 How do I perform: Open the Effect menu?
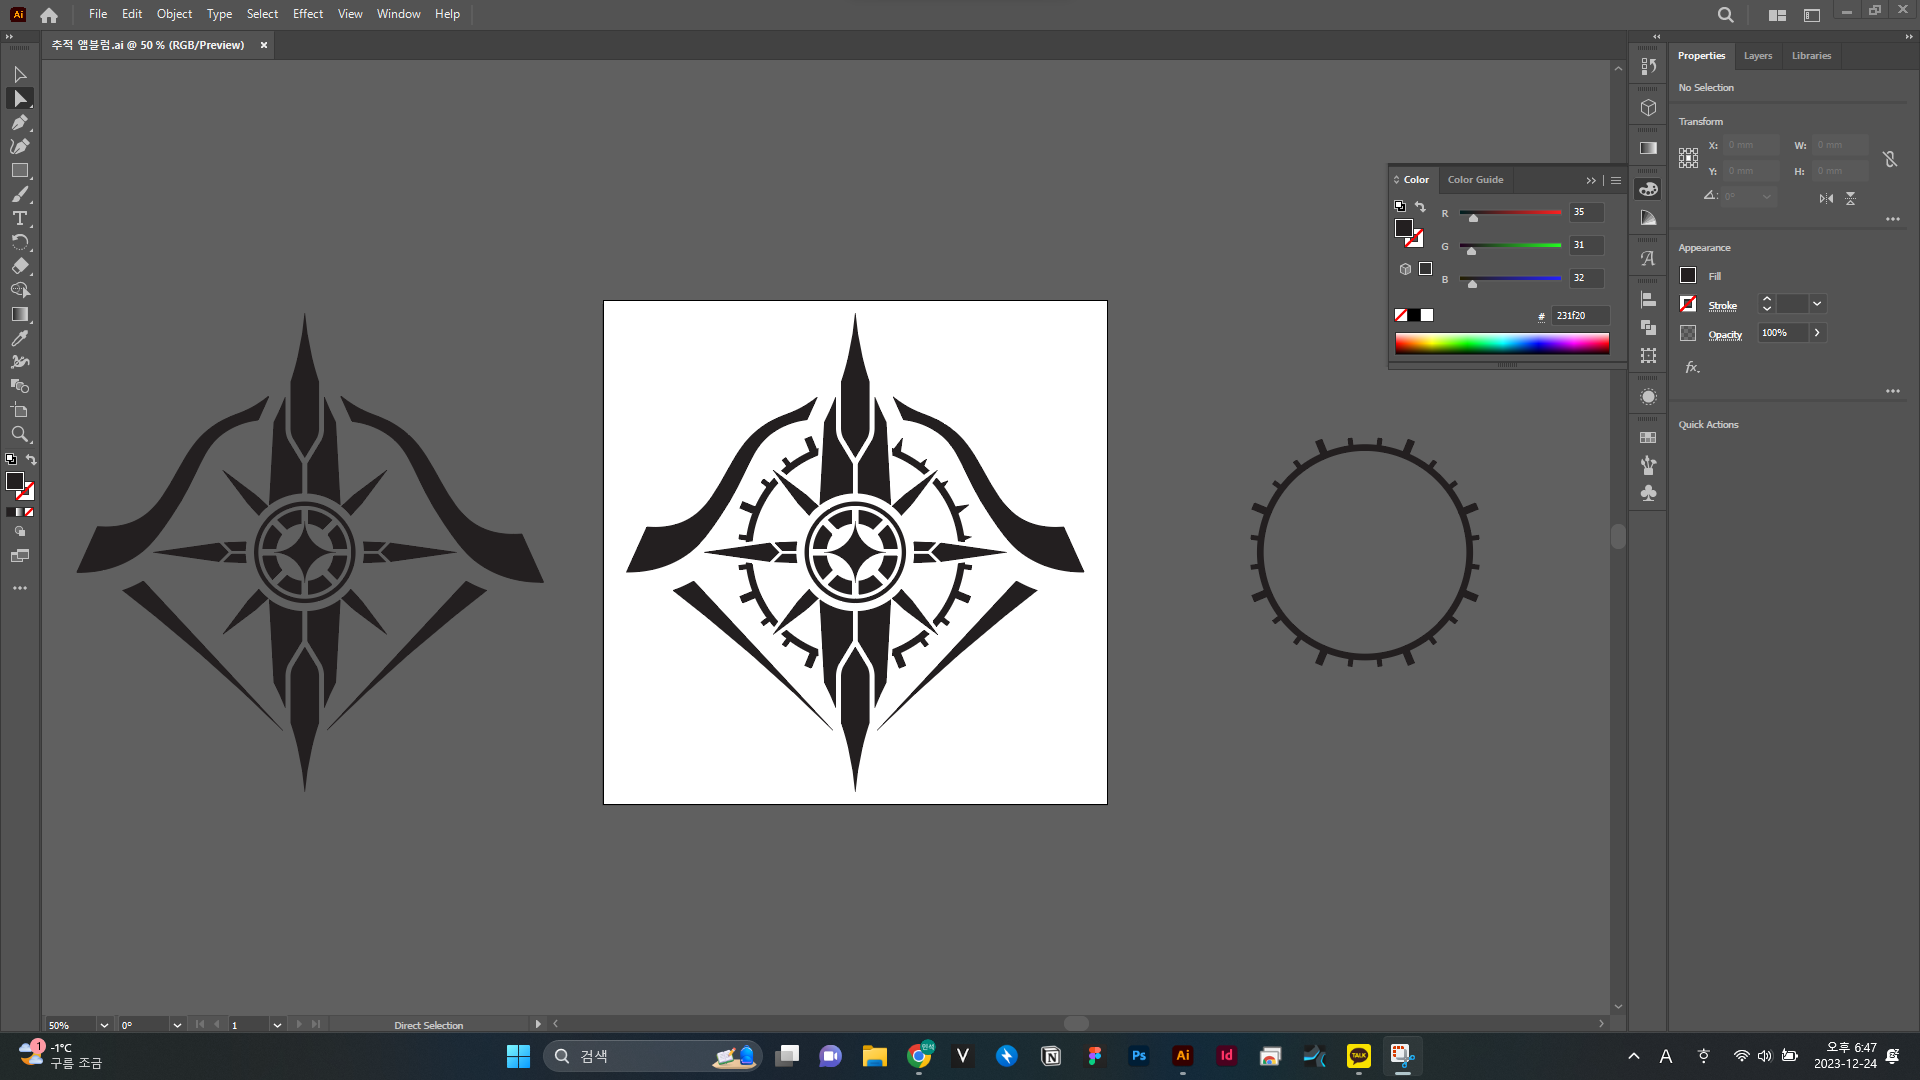coord(307,14)
